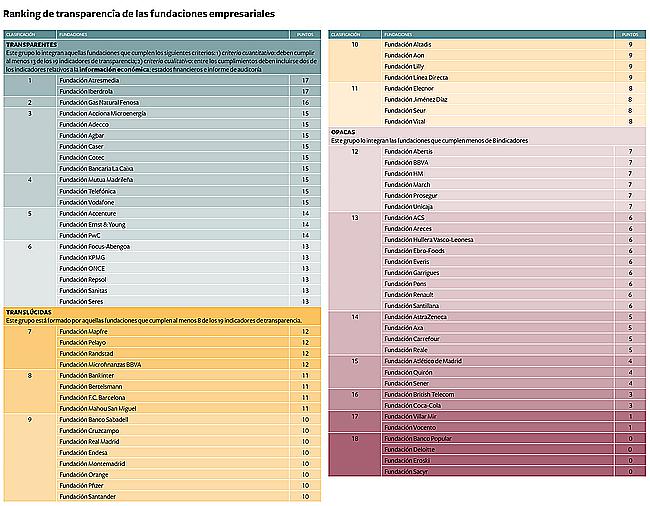
Task: Select the 'TRANSLÚCIDAS' section heading
Action: pos(29,312)
